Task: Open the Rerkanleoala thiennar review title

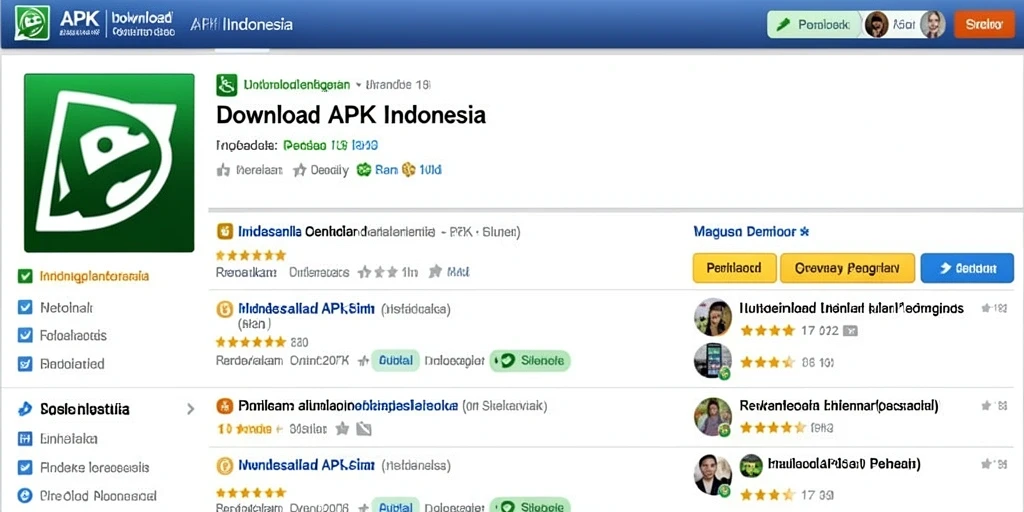Action: 839,406
